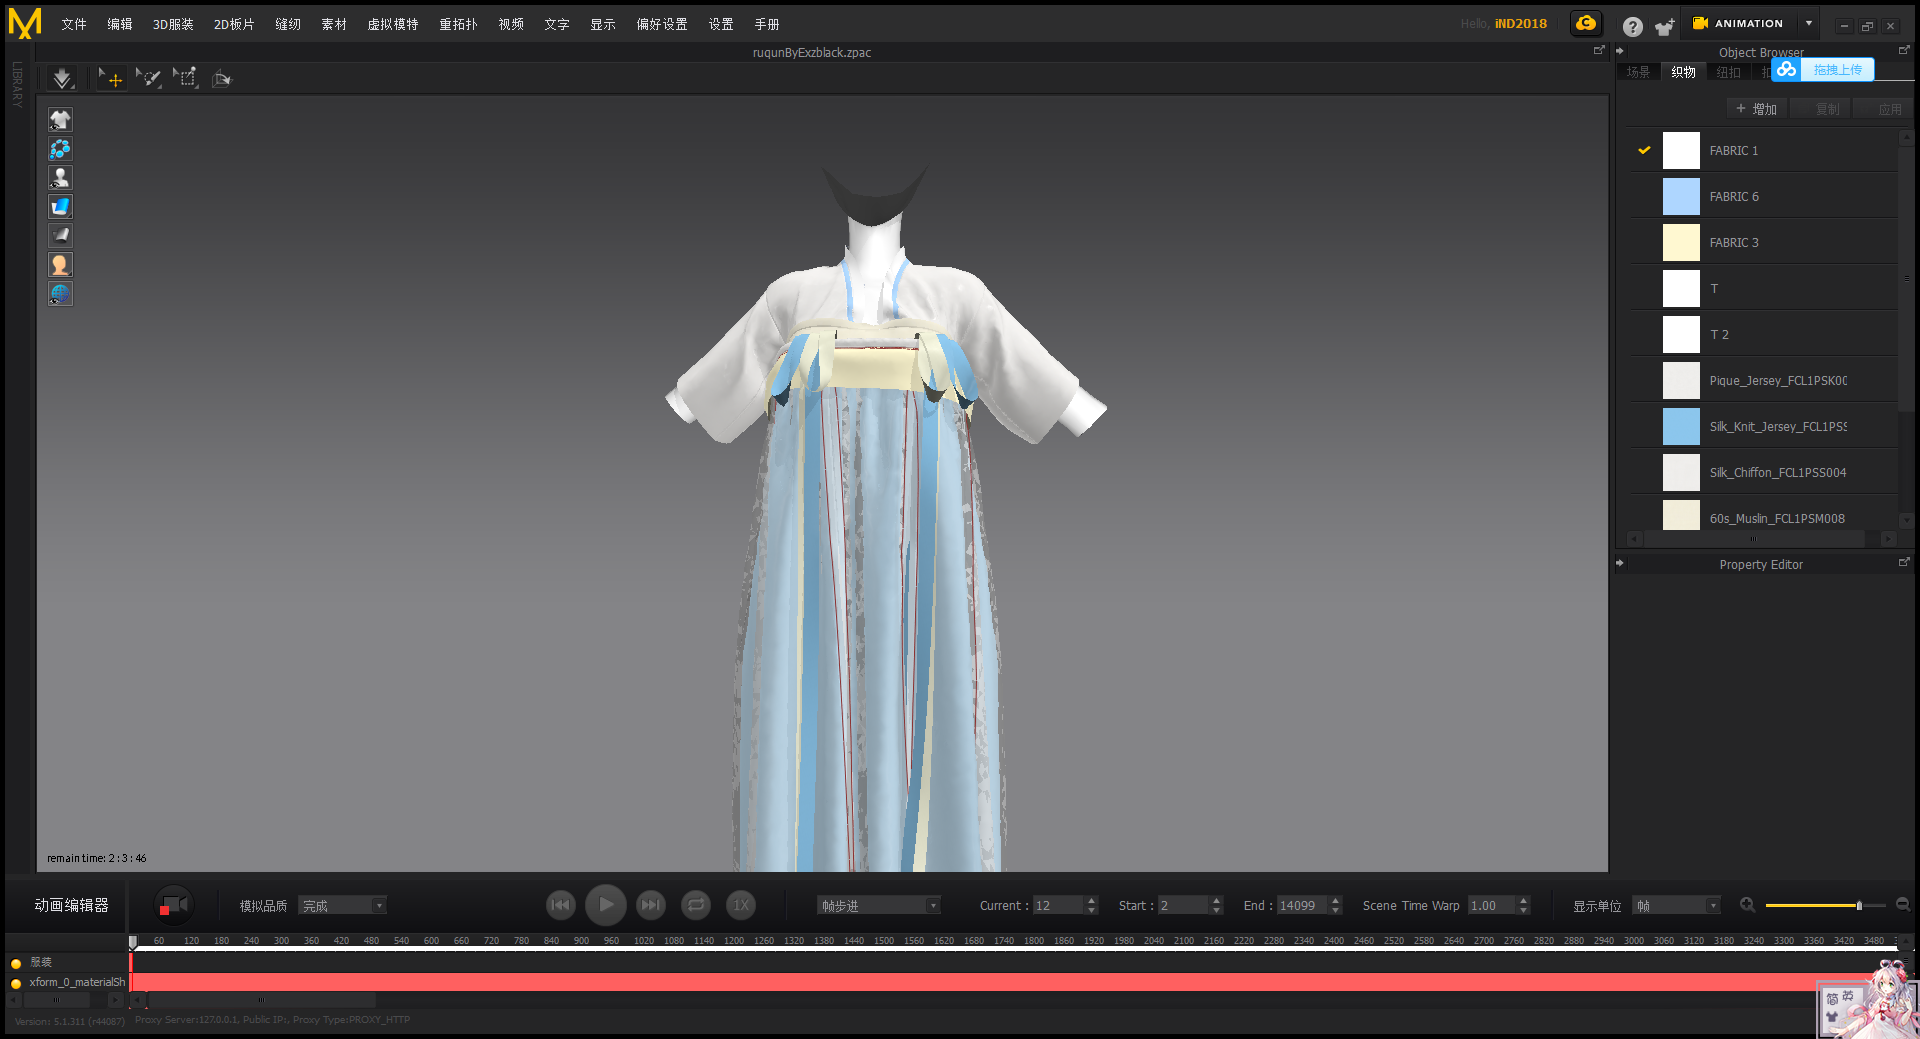Open the 显示单位 unit dropdown
The width and height of the screenshot is (1920, 1039).
click(x=1676, y=906)
